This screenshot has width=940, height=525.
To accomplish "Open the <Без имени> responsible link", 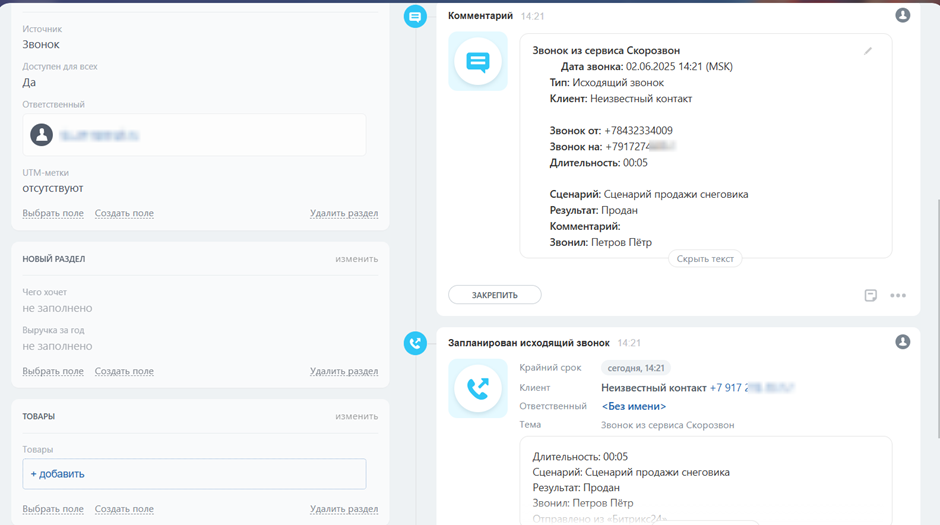I will tap(634, 406).
